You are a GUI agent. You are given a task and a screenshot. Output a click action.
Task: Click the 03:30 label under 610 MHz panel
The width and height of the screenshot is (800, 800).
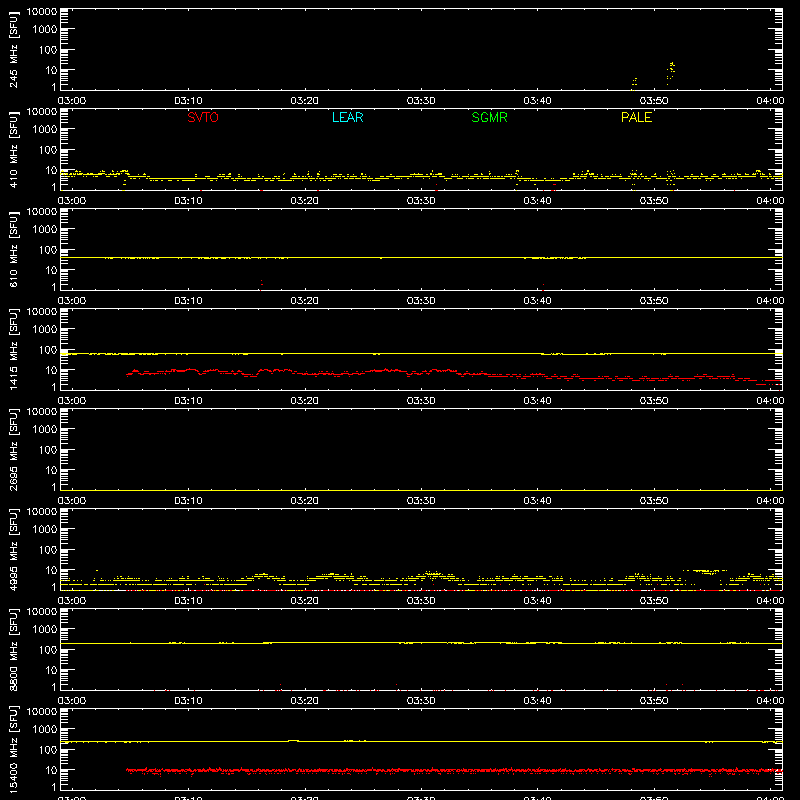point(421,301)
